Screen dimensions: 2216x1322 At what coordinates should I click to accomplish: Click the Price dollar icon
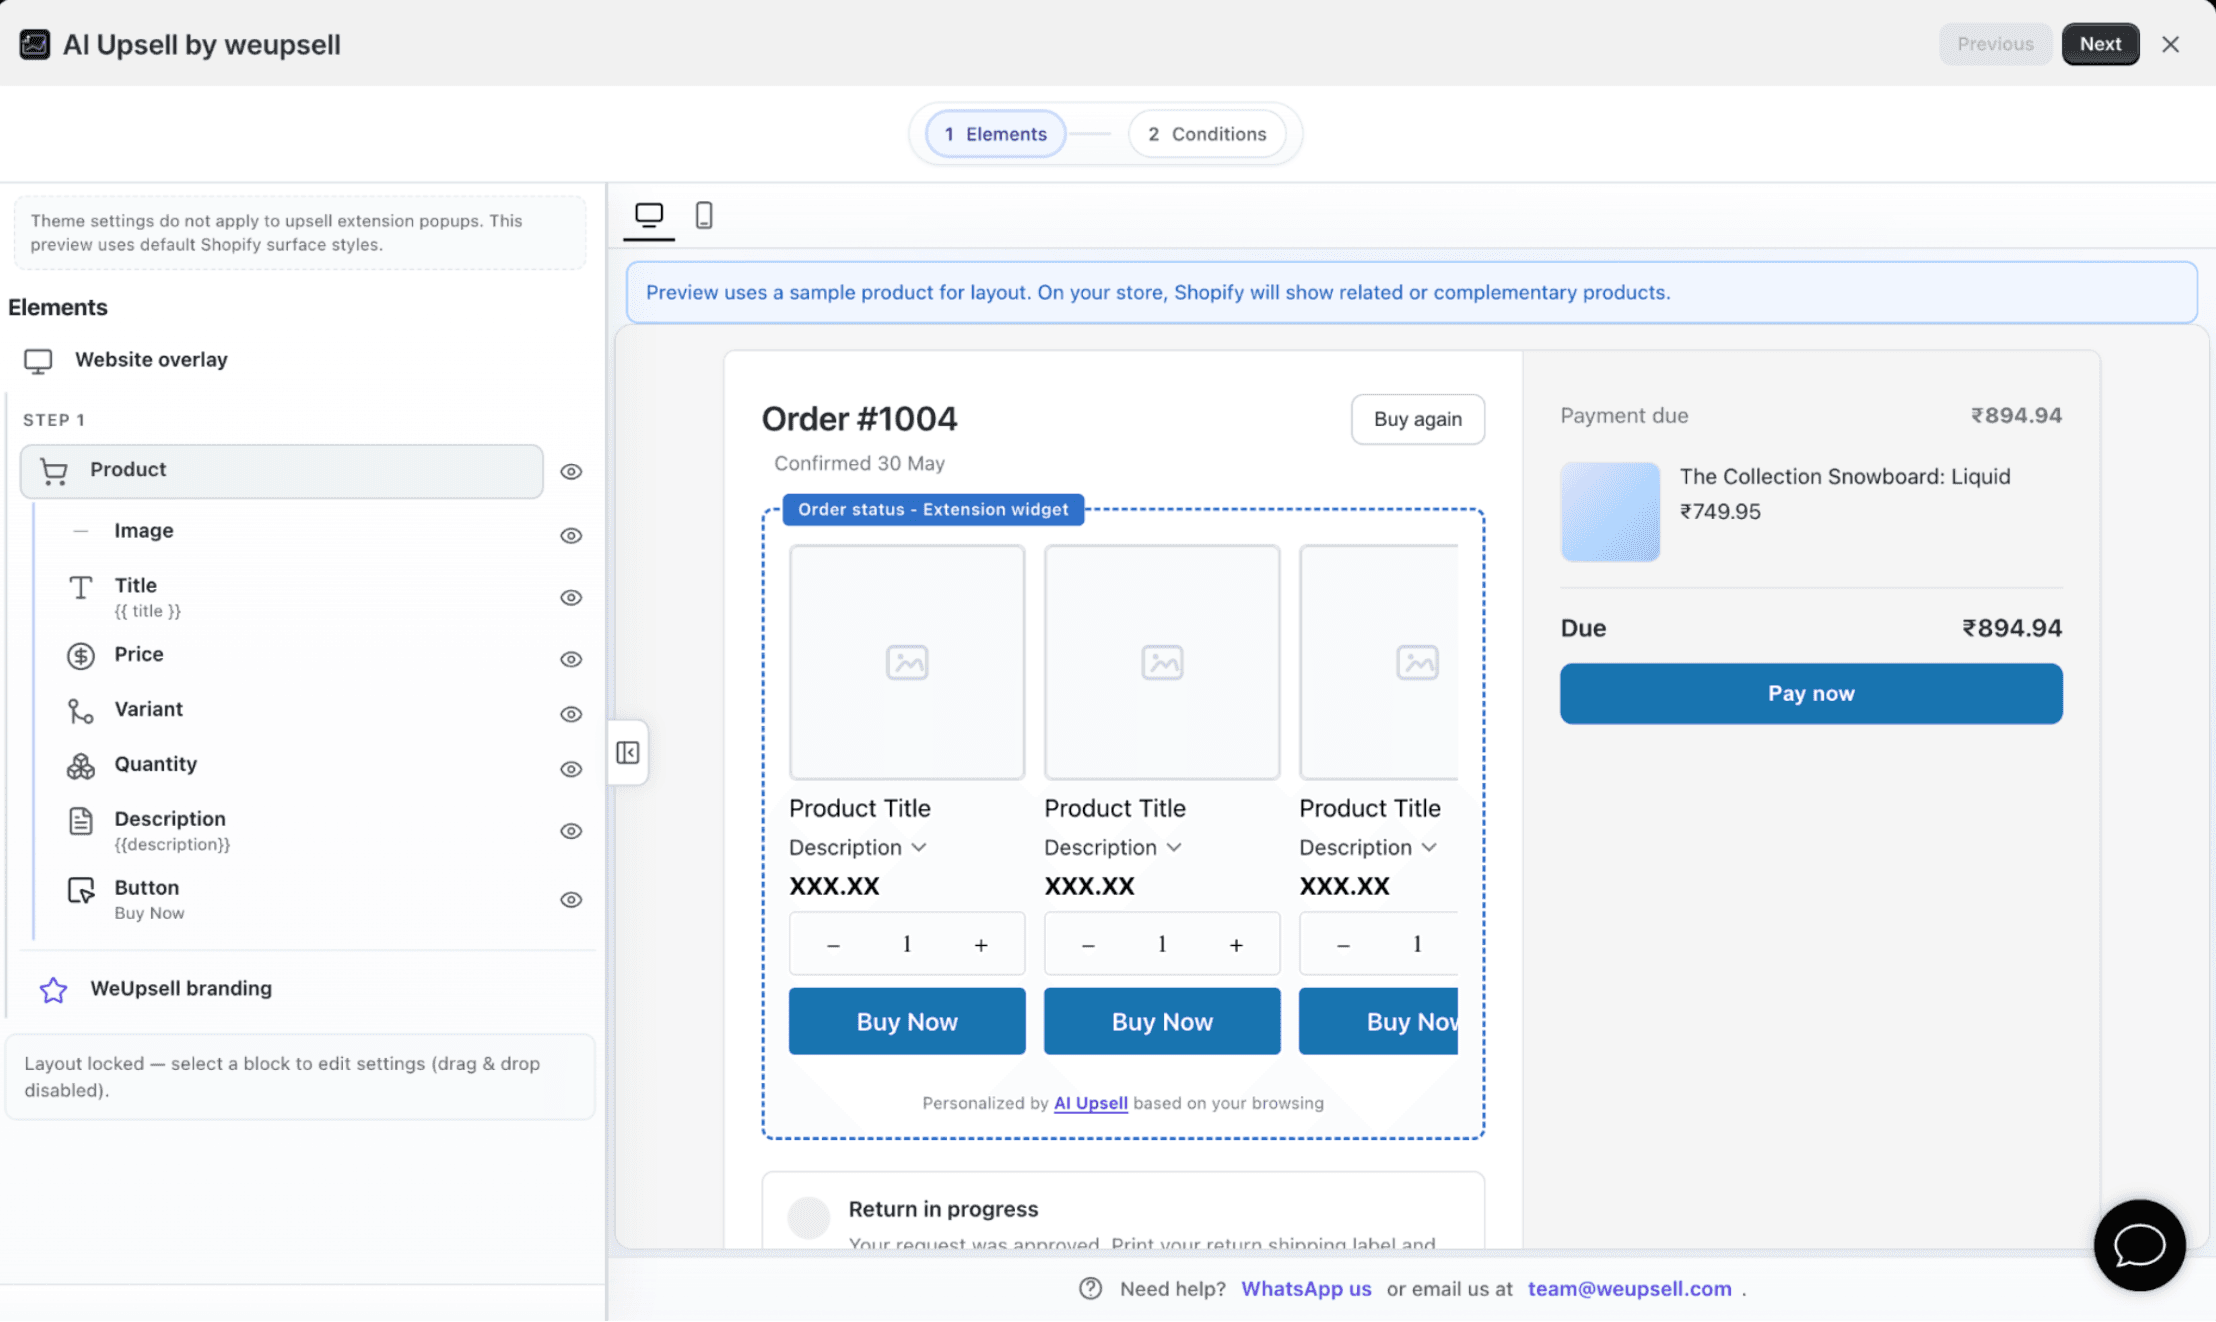click(81, 655)
